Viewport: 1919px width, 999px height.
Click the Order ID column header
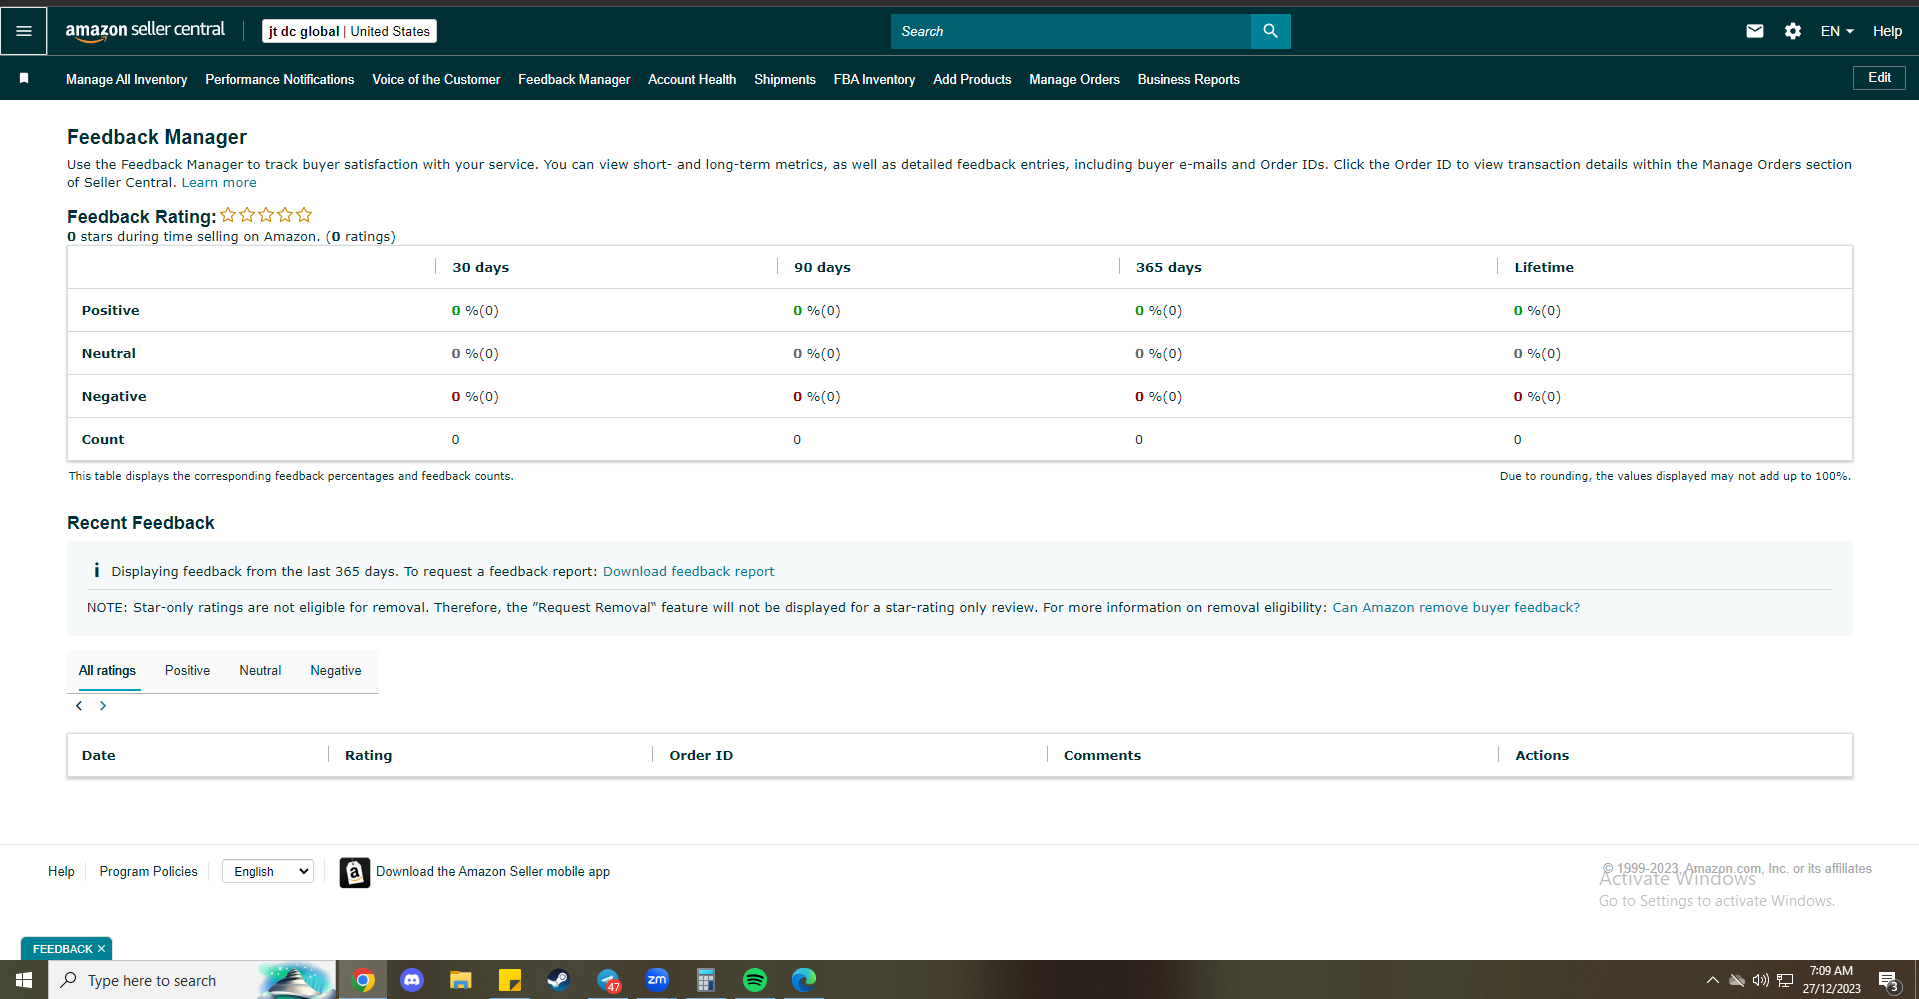[701, 755]
